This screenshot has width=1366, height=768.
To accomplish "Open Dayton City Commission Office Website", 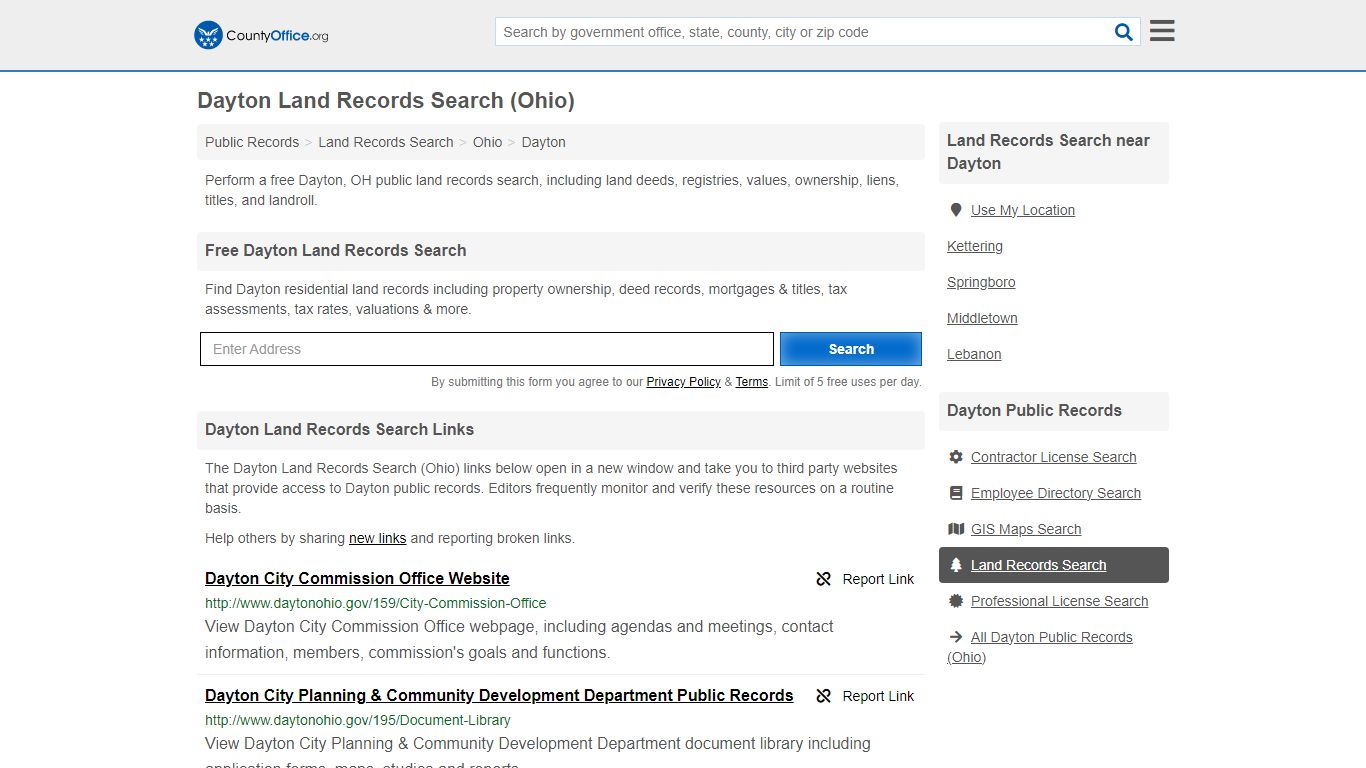I will coord(357,578).
